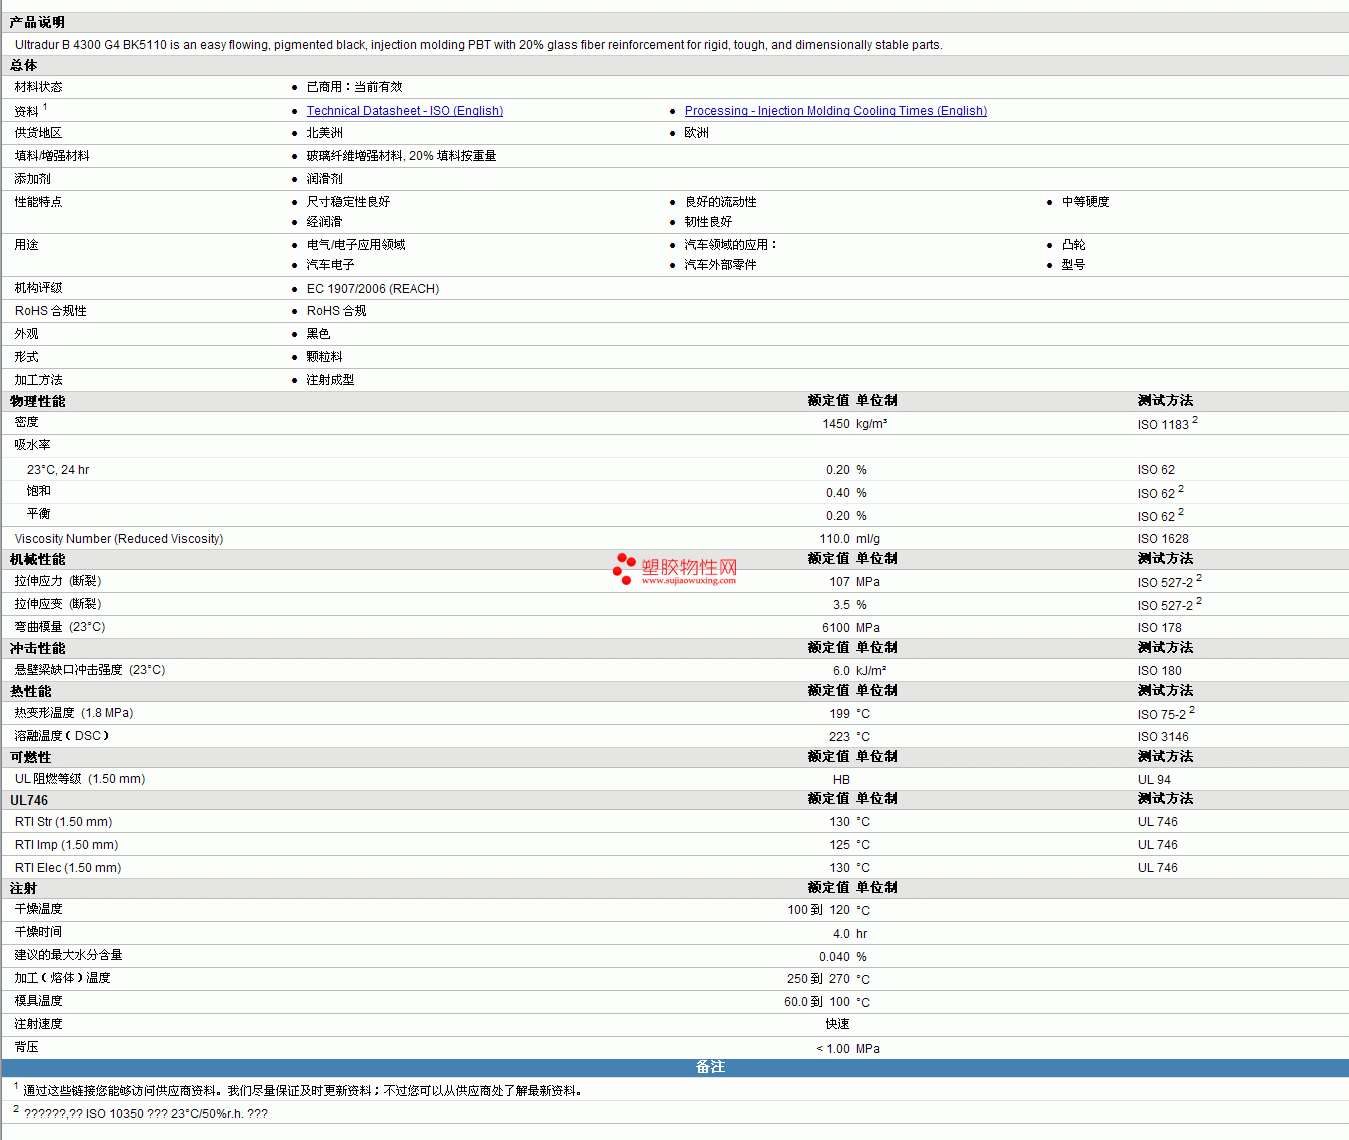Click the ISO 1183 test method
The image size is (1349, 1140).
(1163, 425)
